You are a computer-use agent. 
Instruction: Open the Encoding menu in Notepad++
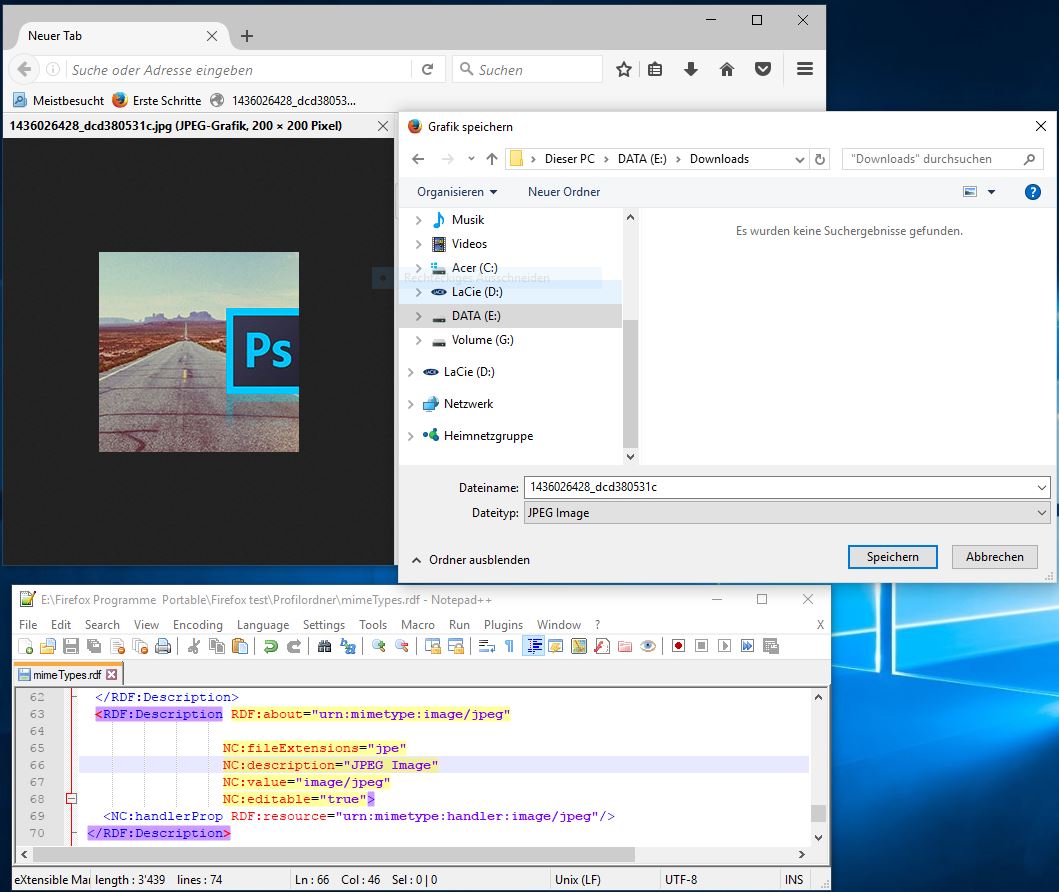coord(198,624)
